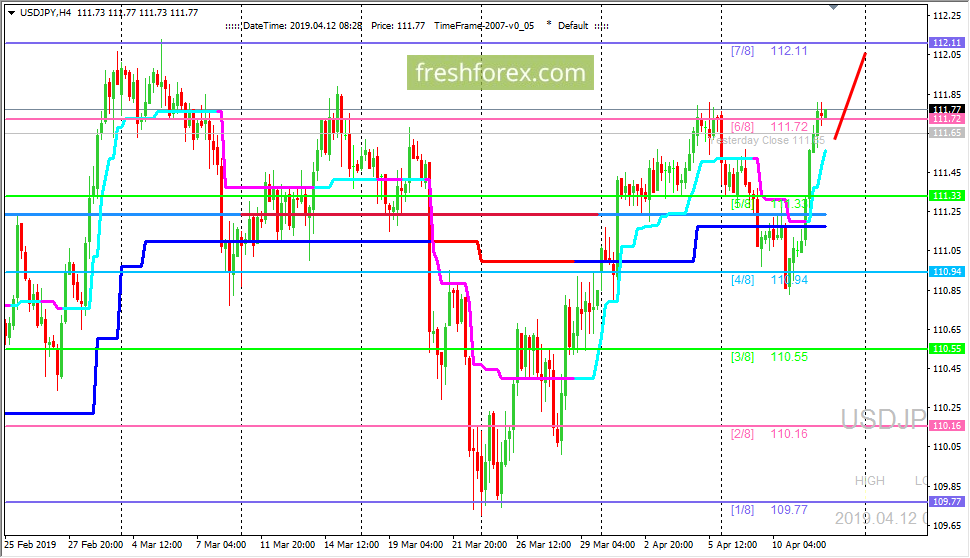Click the chart shift triangle marker at top
970x558 pixels.
point(833,7)
